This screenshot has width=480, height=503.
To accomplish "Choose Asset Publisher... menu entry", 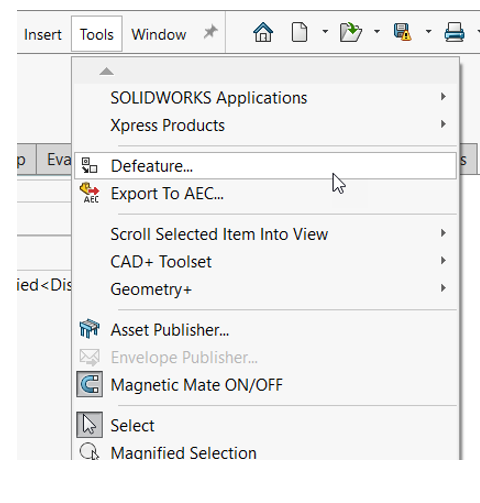I will click(265, 330).
